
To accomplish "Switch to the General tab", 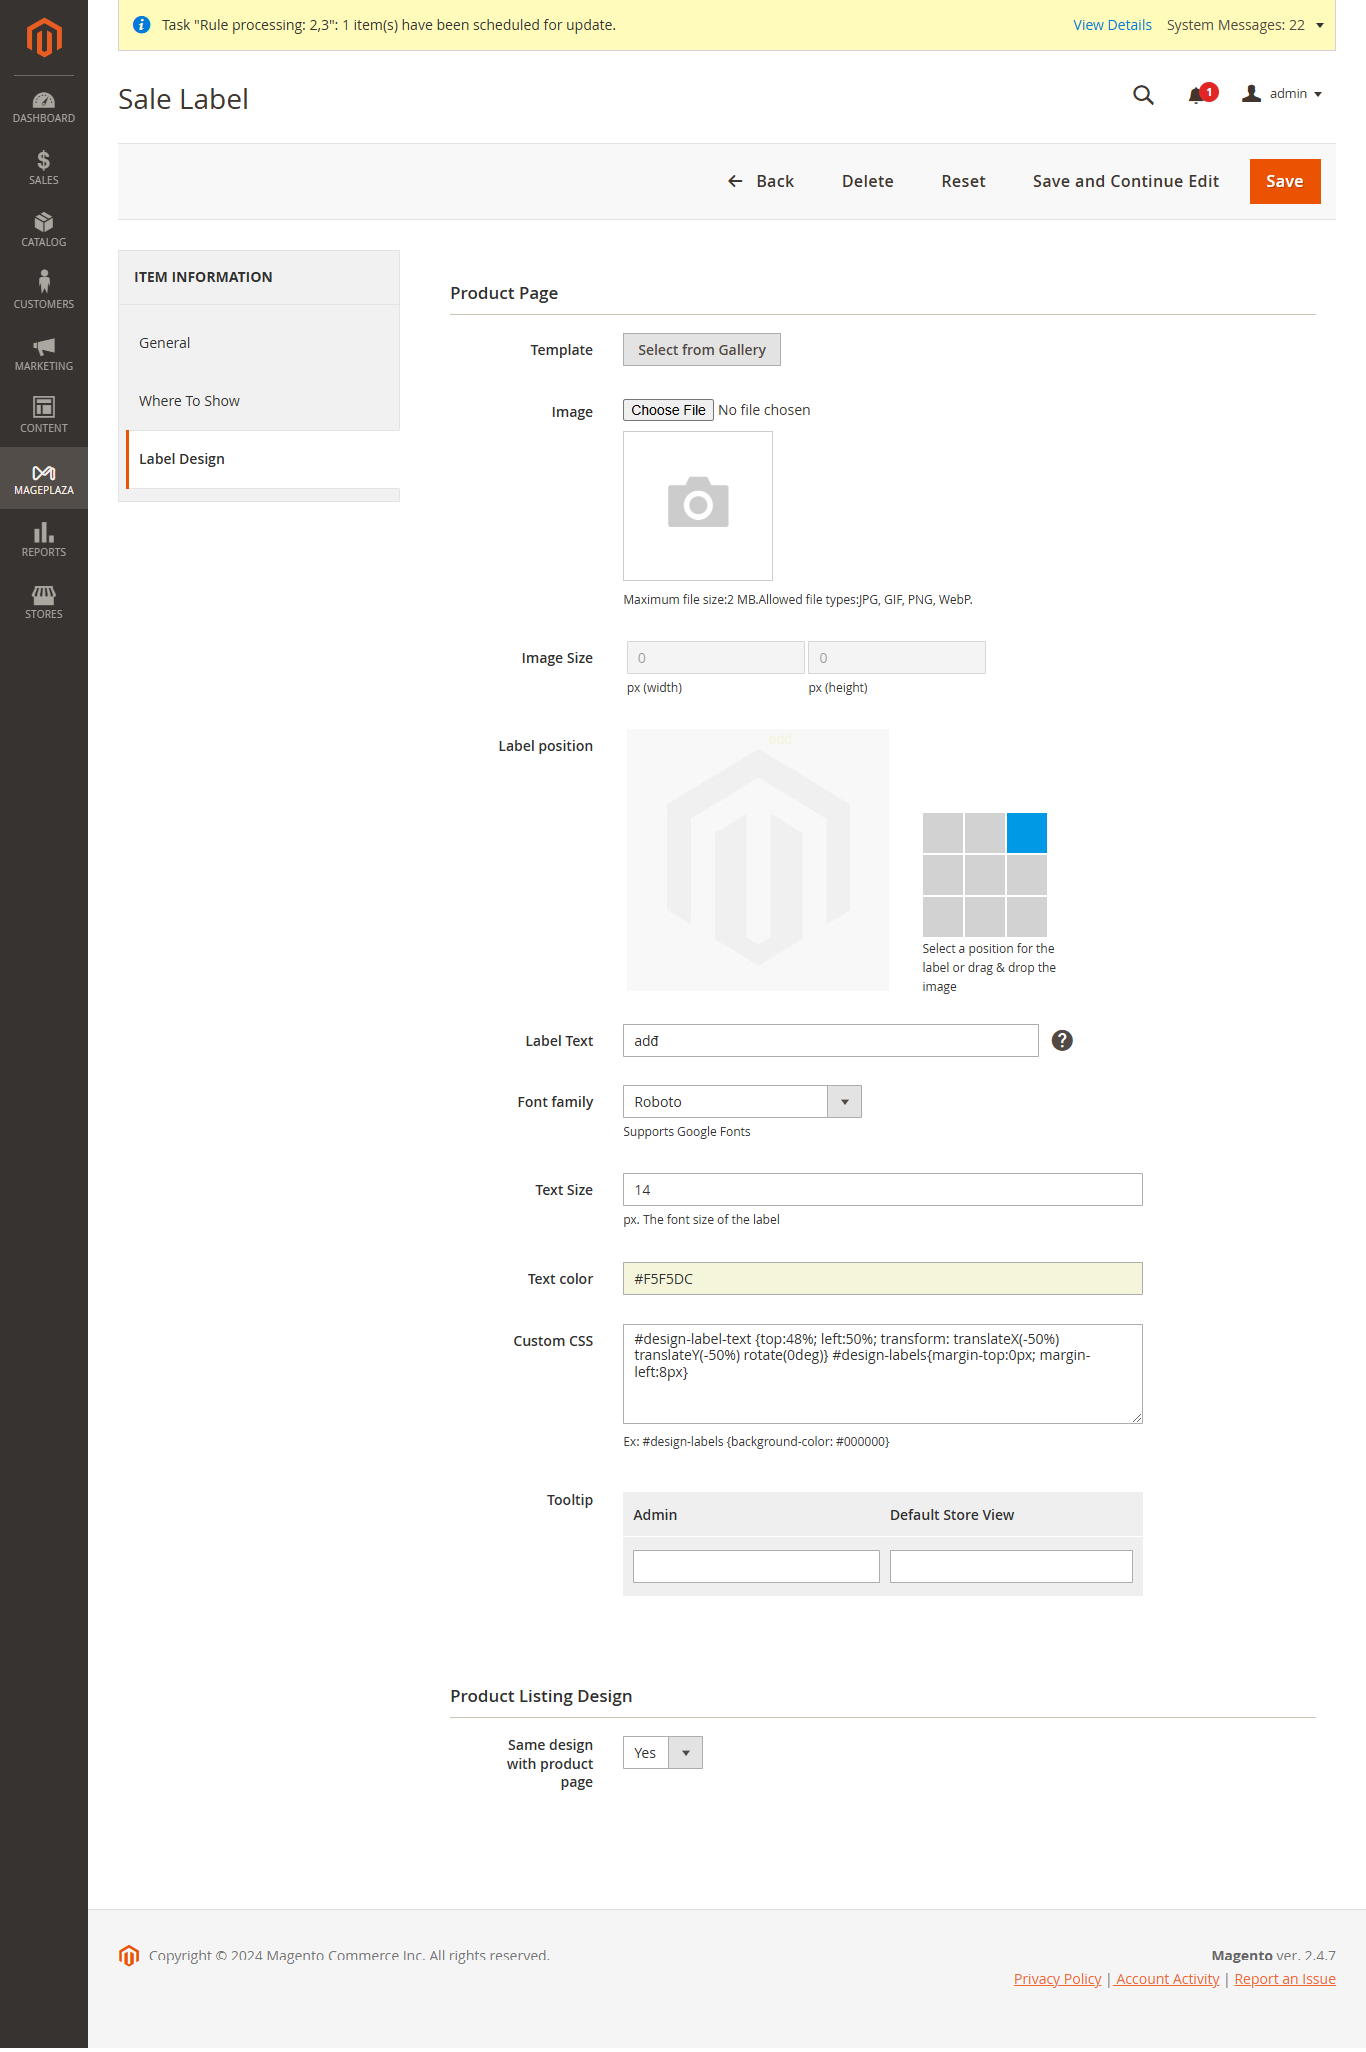I will pyautogui.click(x=165, y=343).
